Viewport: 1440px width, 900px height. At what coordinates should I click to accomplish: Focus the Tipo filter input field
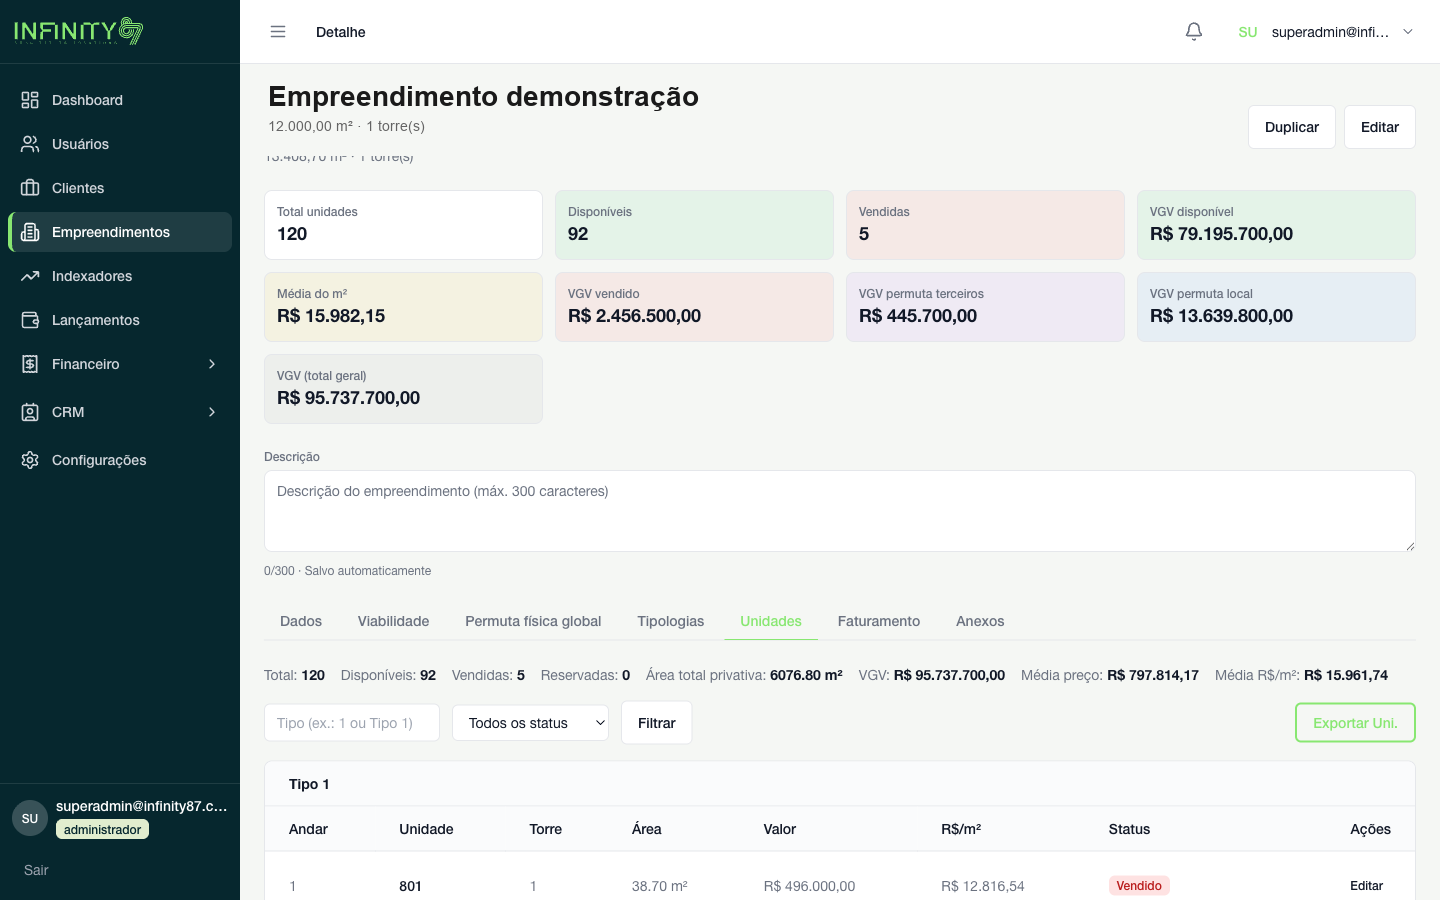352,723
